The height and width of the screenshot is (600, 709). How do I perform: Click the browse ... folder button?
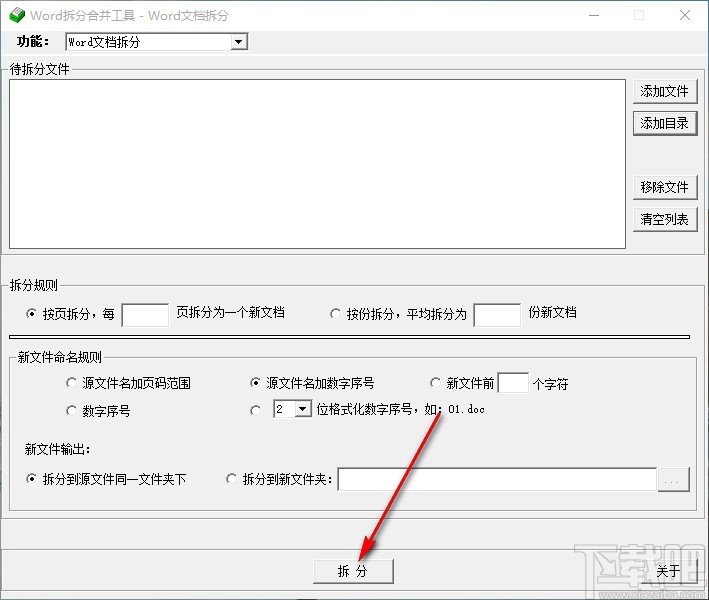point(673,479)
